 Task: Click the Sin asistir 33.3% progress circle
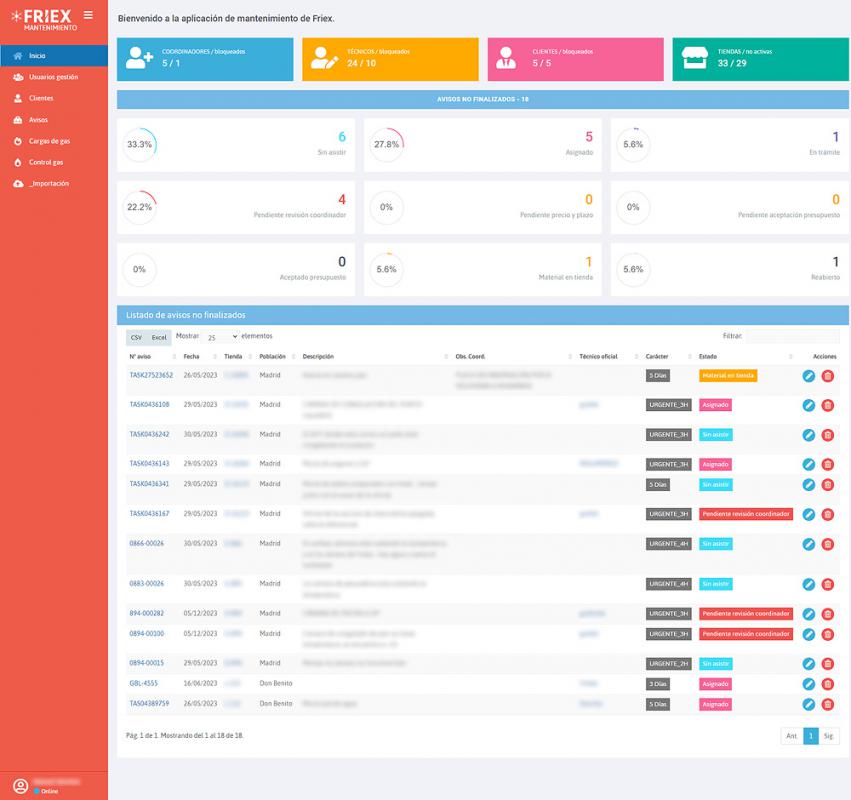pyautogui.click(x=139, y=144)
